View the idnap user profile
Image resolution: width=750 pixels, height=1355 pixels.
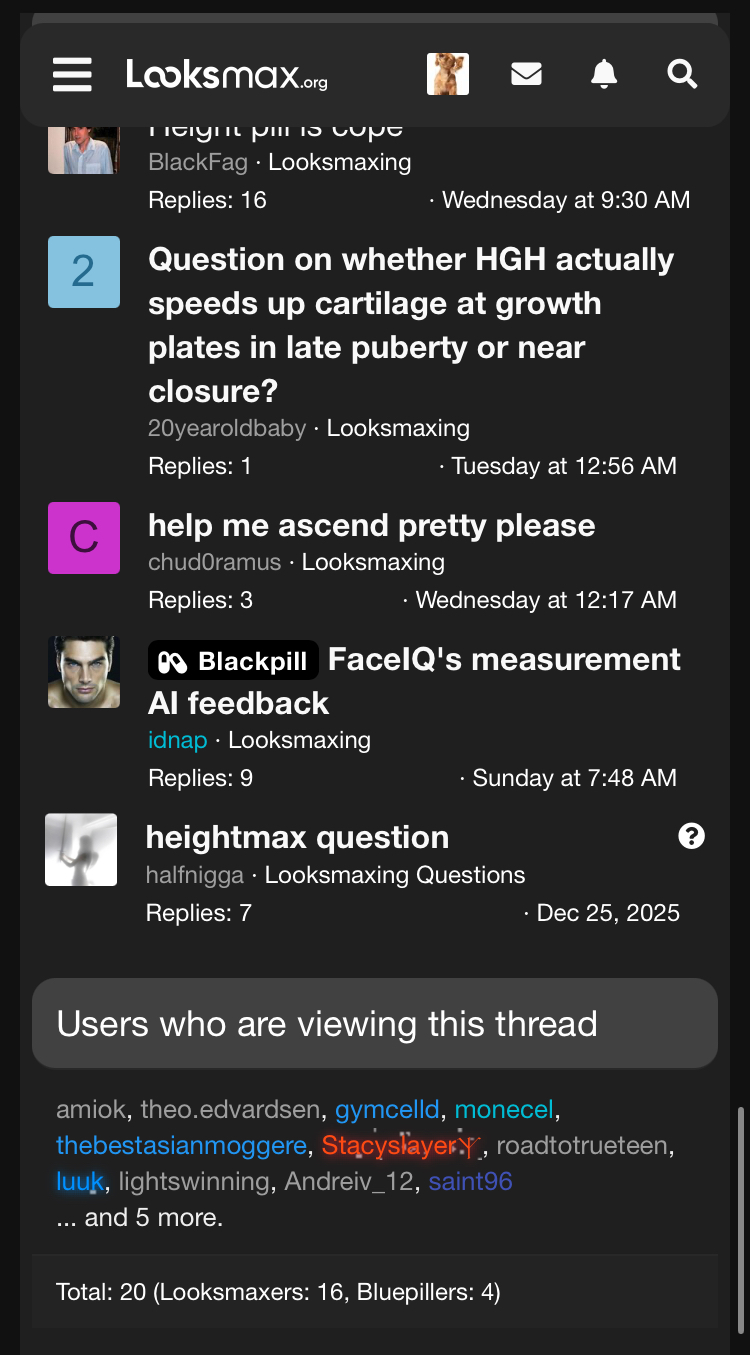coord(177,740)
